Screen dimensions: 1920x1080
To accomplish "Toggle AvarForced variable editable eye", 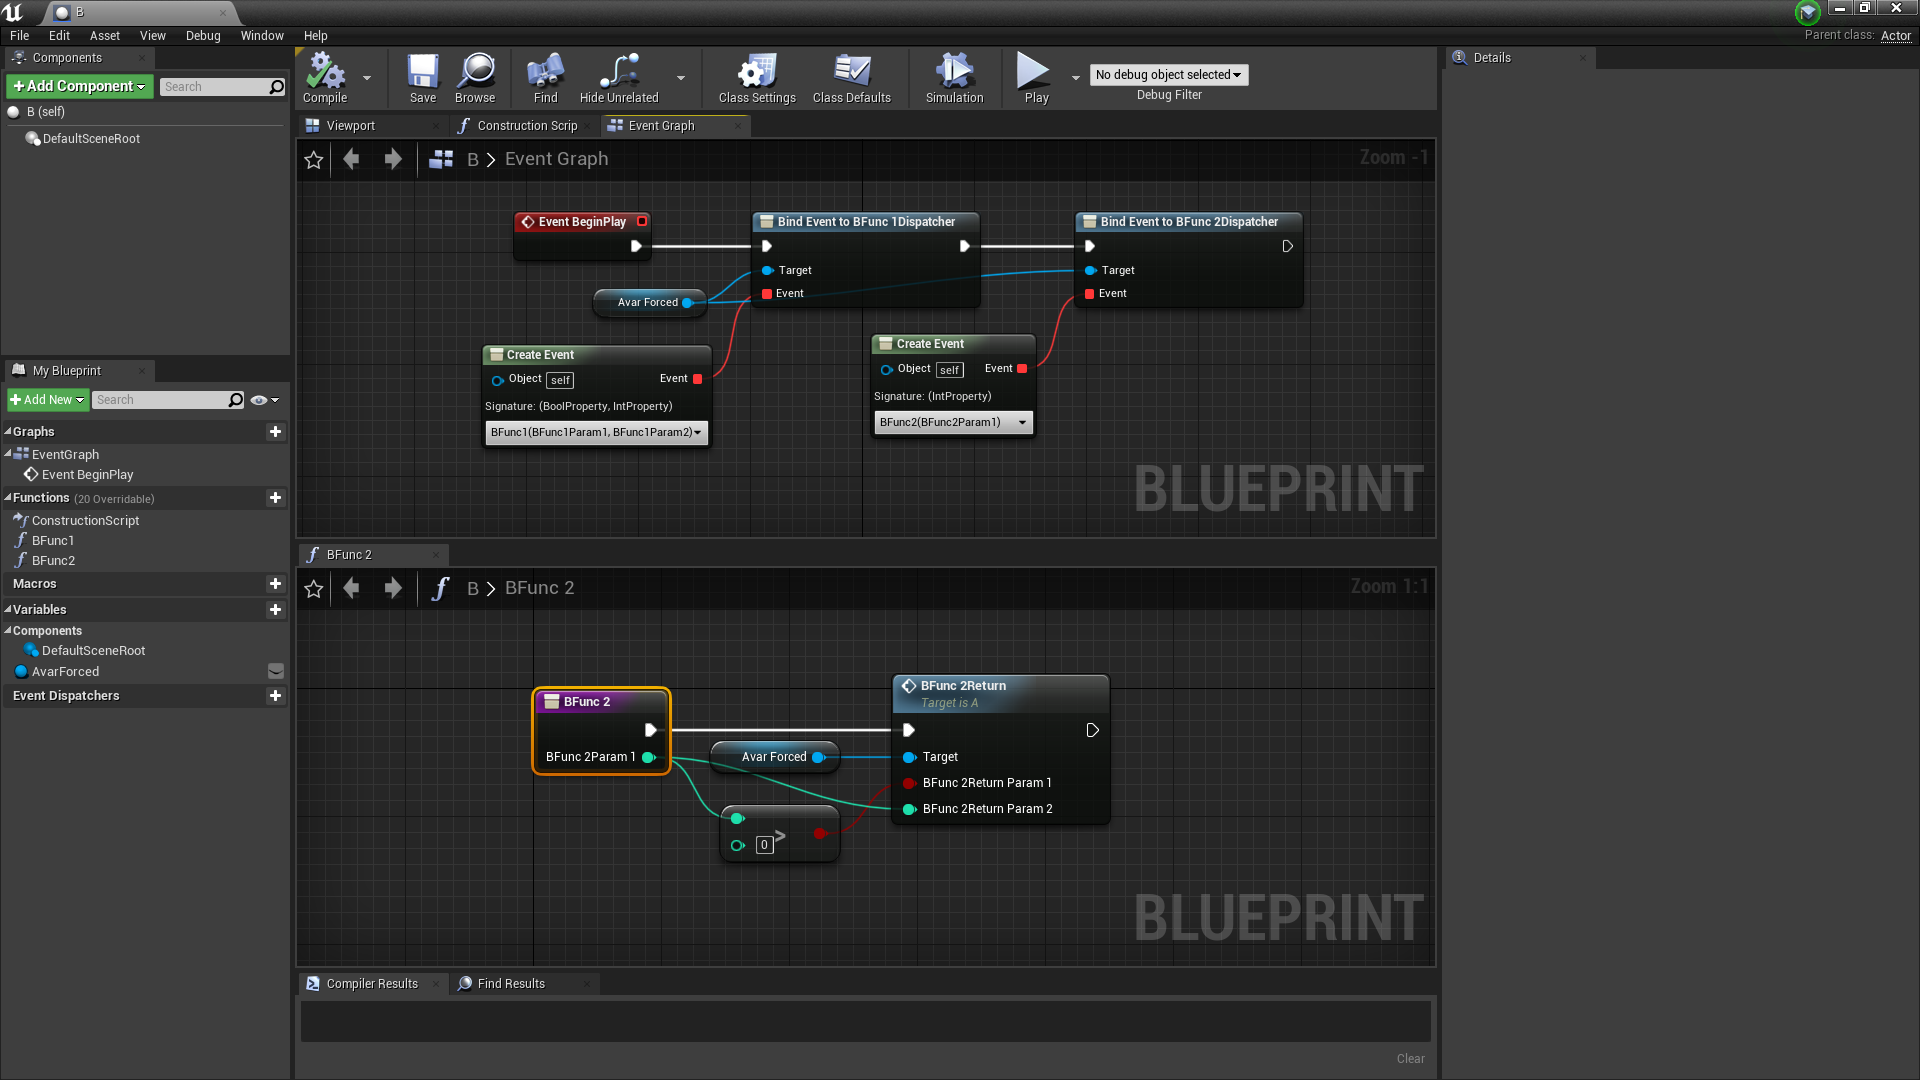I will click(x=276, y=671).
